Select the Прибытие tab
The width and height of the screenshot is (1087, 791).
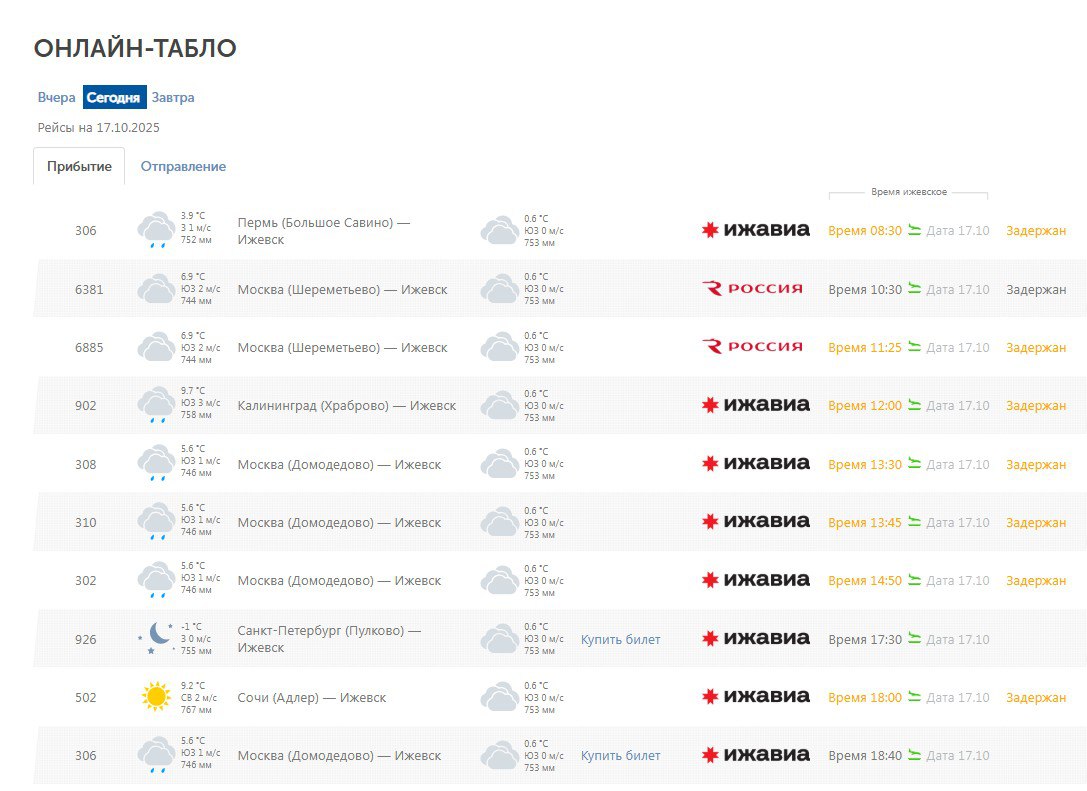79,166
